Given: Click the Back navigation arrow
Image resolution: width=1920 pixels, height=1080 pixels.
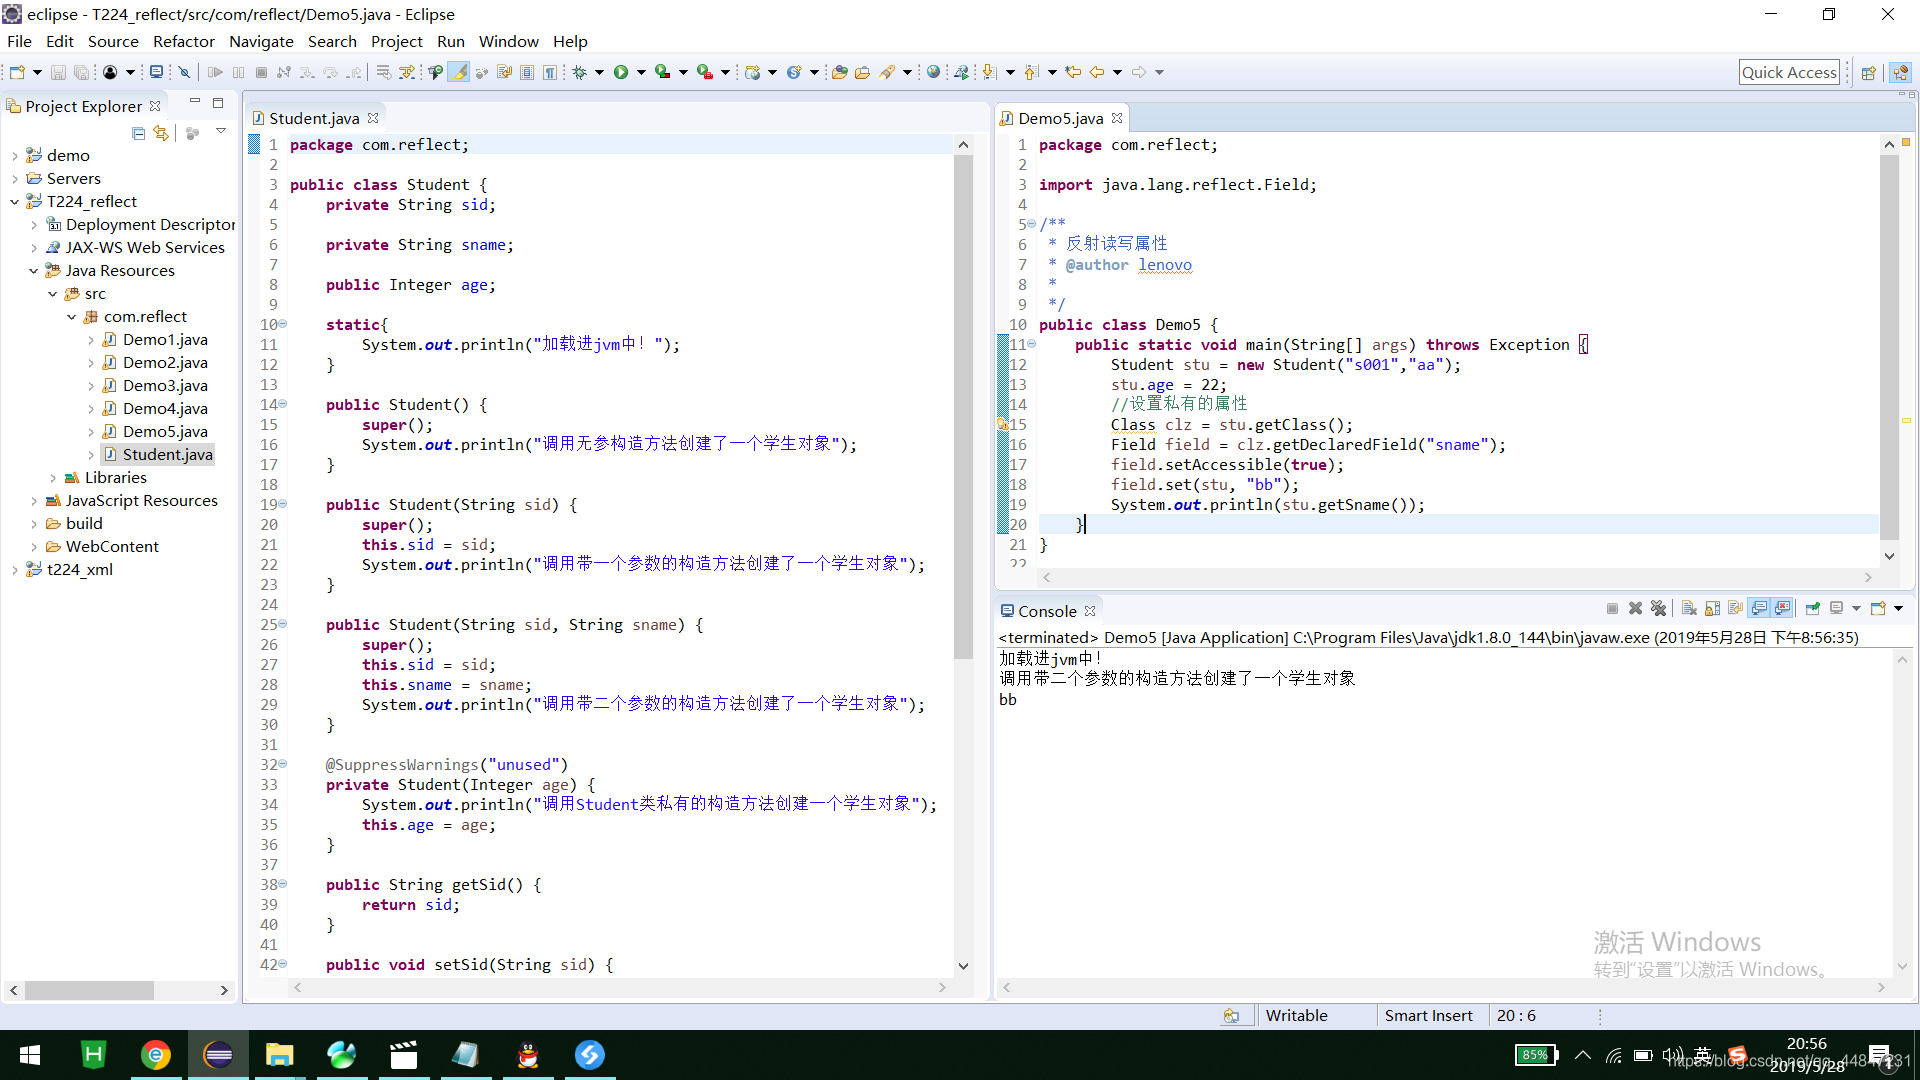Looking at the screenshot, I should click(x=1097, y=72).
